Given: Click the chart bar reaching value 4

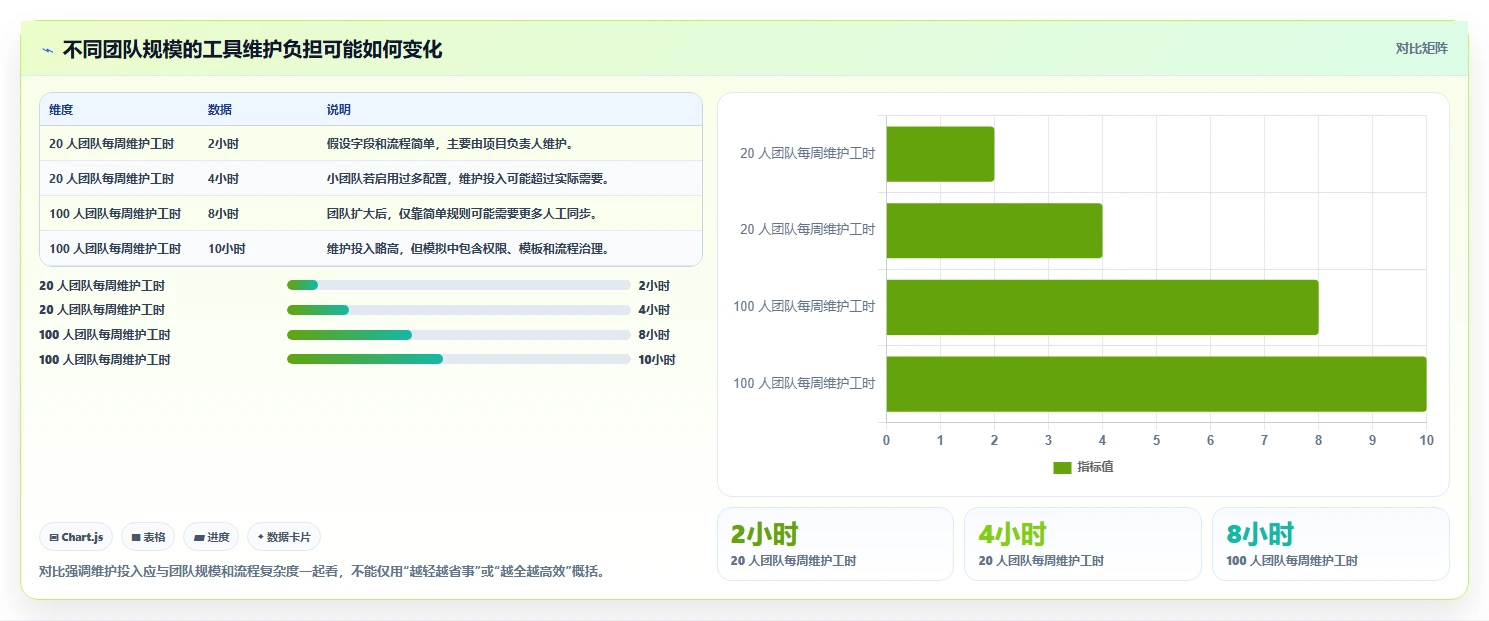Looking at the screenshot, I should [994, 231].
